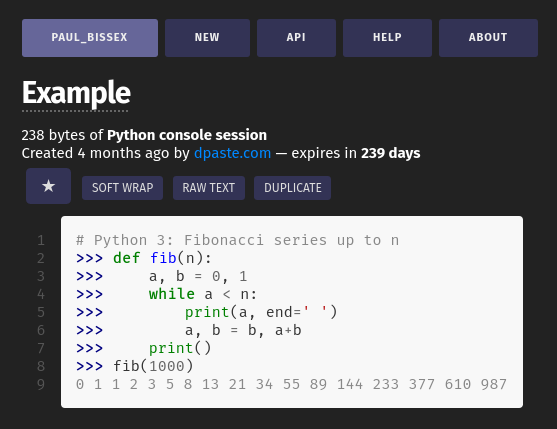
Task: Click the Fibonacci output line '0 1 1 2 3'
Action: [291, 385]
